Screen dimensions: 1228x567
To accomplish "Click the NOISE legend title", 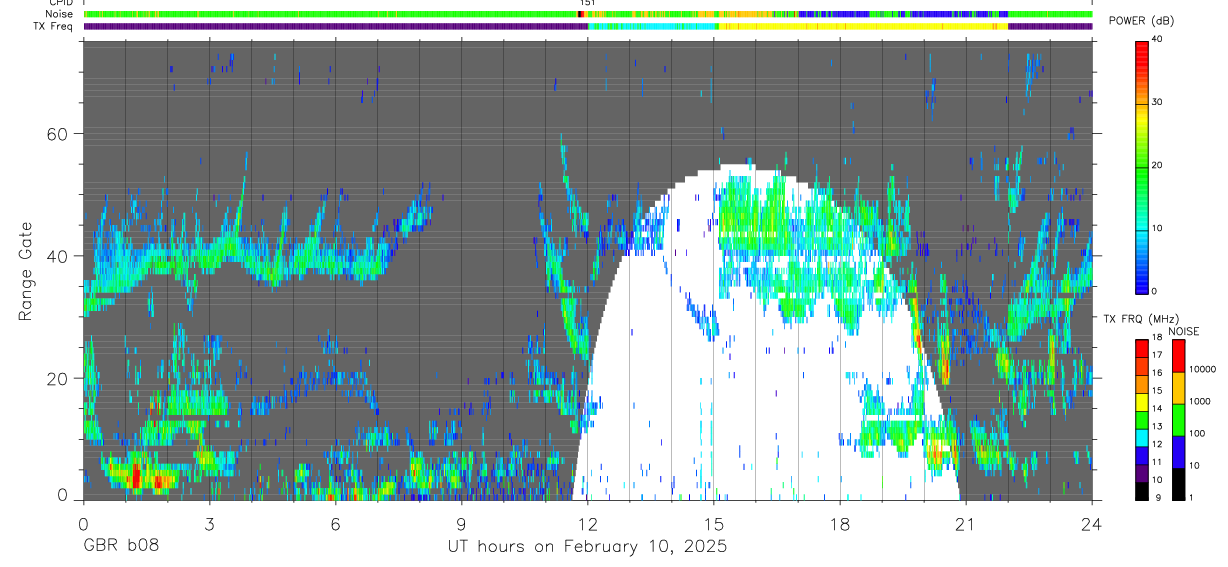I will click(x=1185, y=331).
